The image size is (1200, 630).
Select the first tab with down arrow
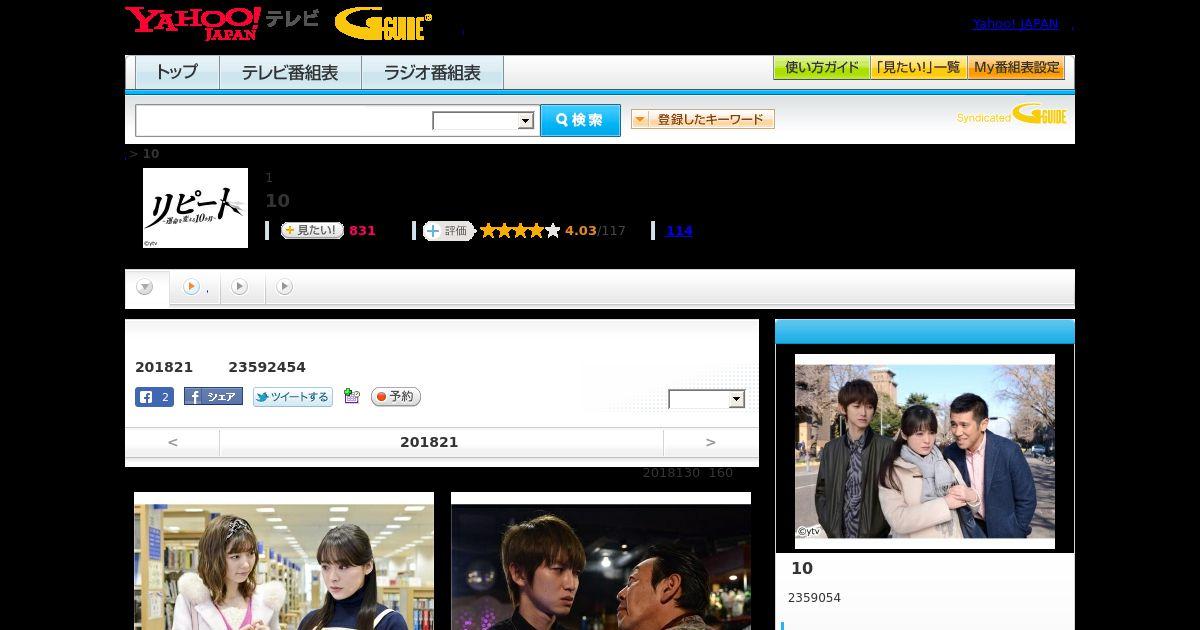pos(146,288)
